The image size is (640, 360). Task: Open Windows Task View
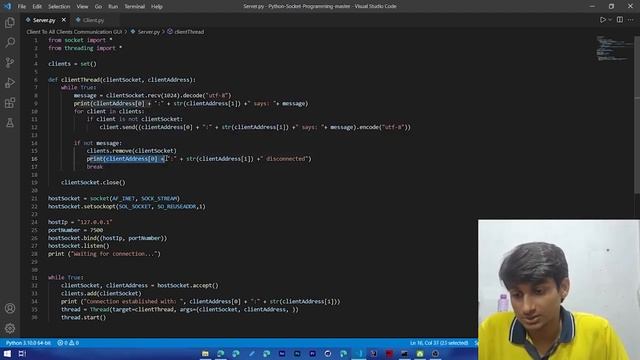pyautogui.click(x=22, y=353)
